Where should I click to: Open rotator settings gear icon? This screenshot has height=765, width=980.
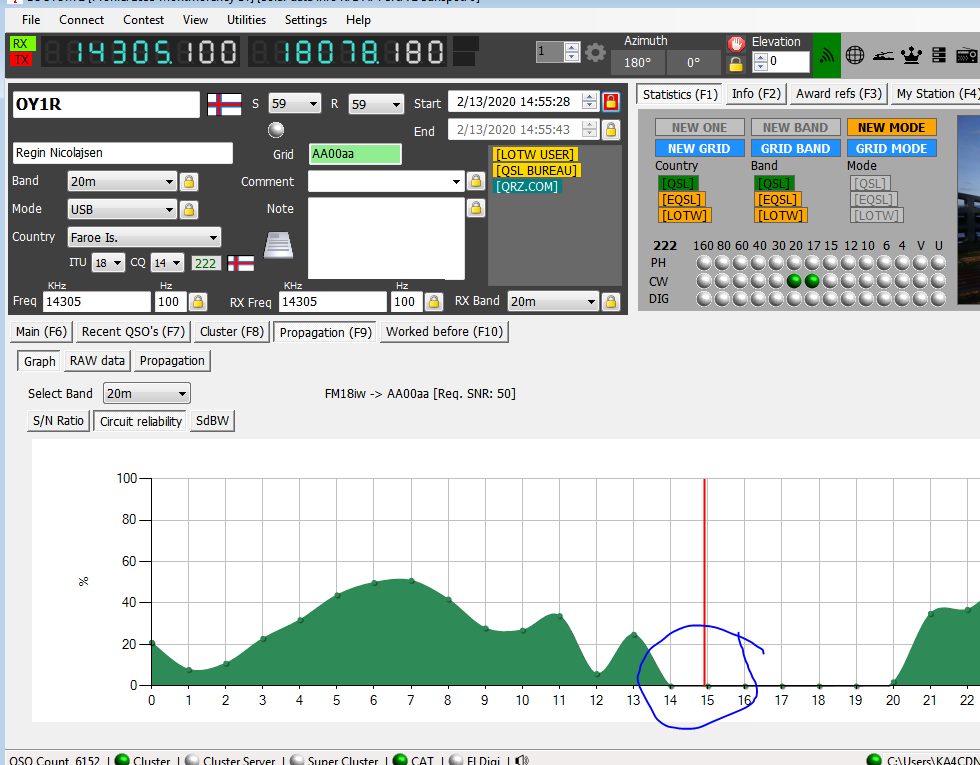point(596,52)
